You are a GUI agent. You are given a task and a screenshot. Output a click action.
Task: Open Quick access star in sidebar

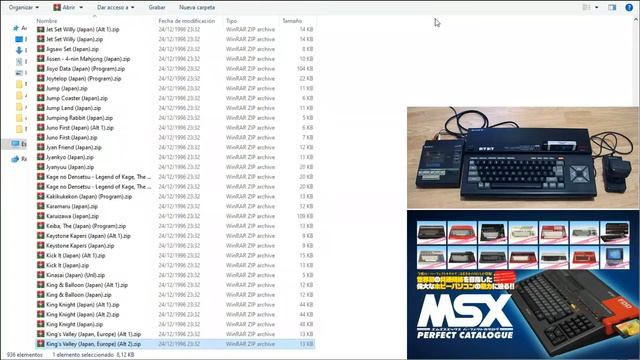coord(16,28)
